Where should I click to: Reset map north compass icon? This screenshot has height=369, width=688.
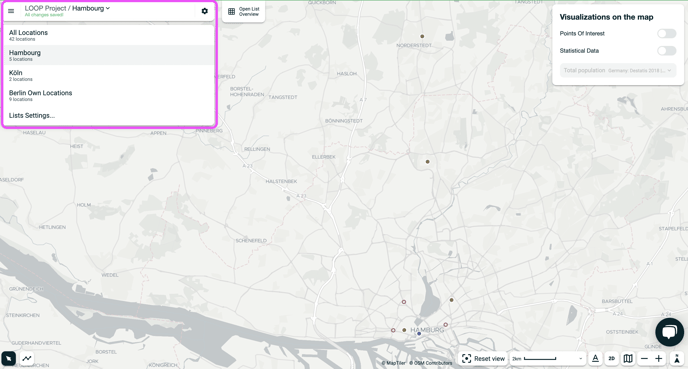point(677,358)
